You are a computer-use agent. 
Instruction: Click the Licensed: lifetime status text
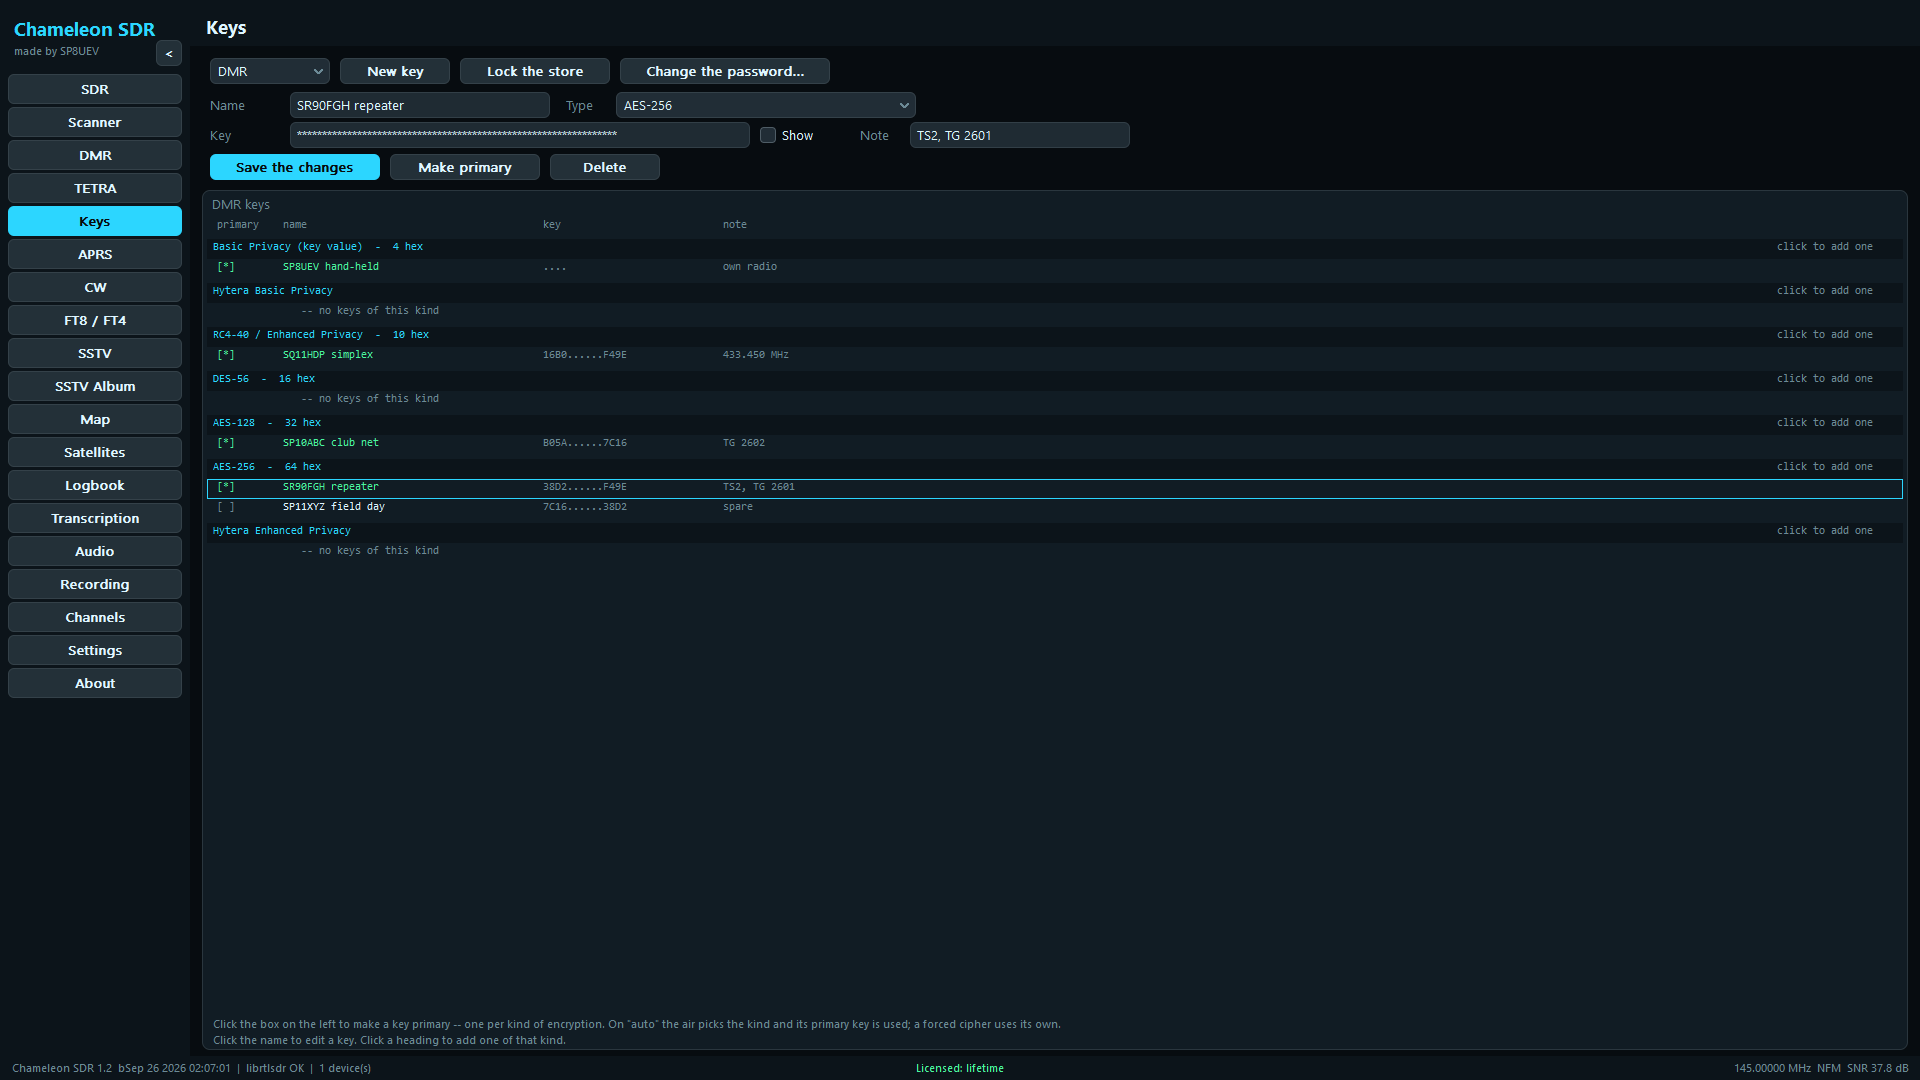[x=960, y=1068]
